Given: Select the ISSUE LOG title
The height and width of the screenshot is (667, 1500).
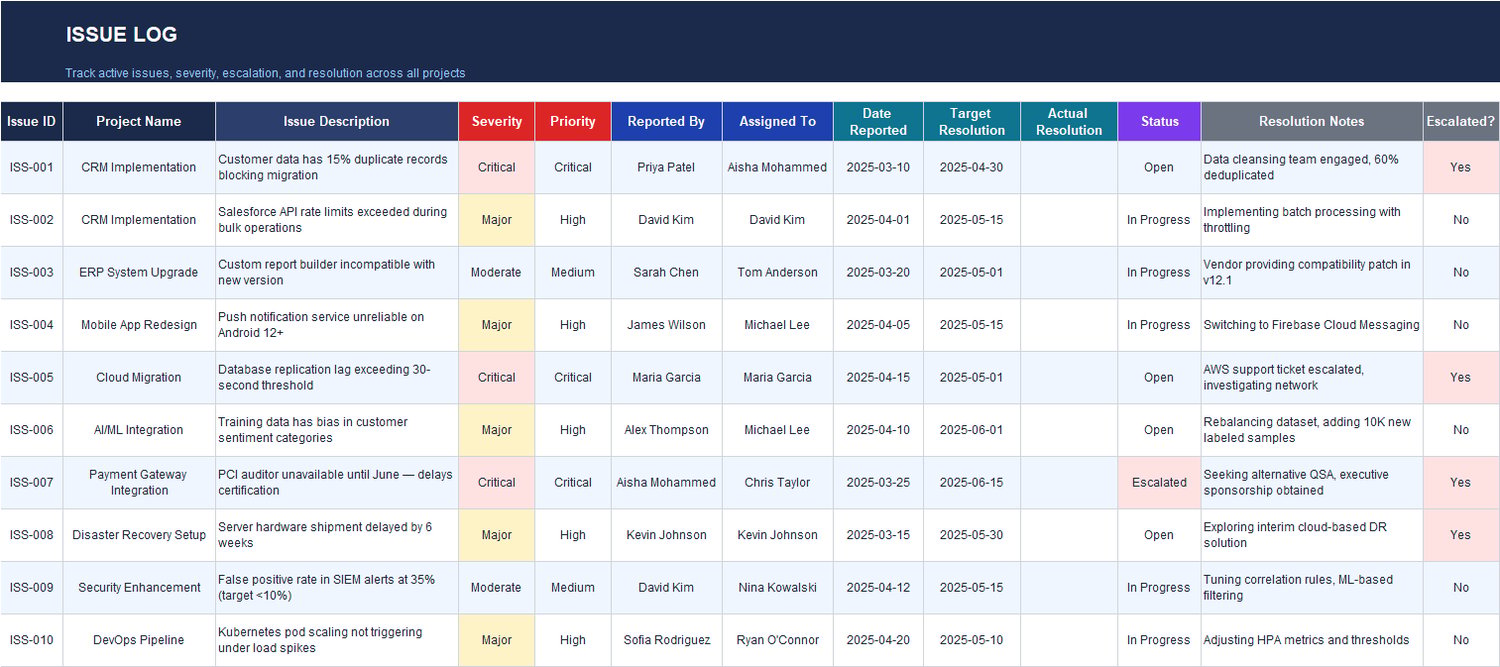Looking at the screenshot, I should tap(121, 34).
